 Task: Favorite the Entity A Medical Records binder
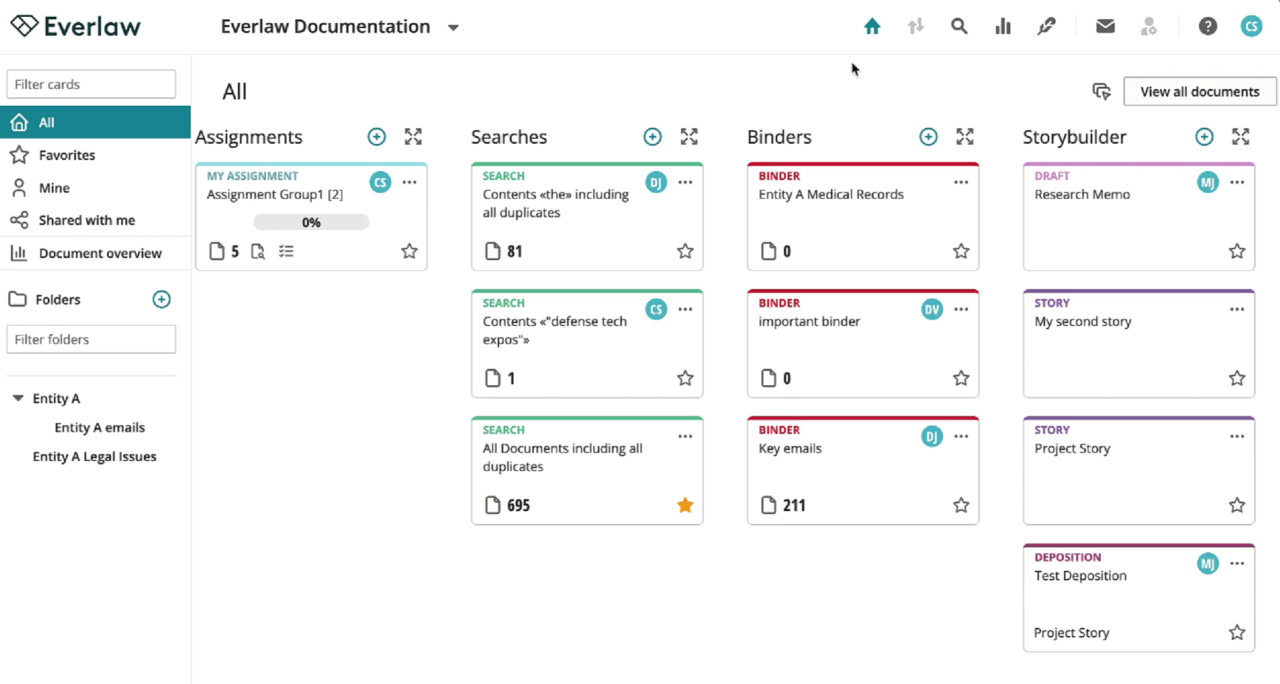[x=961, y=252]
